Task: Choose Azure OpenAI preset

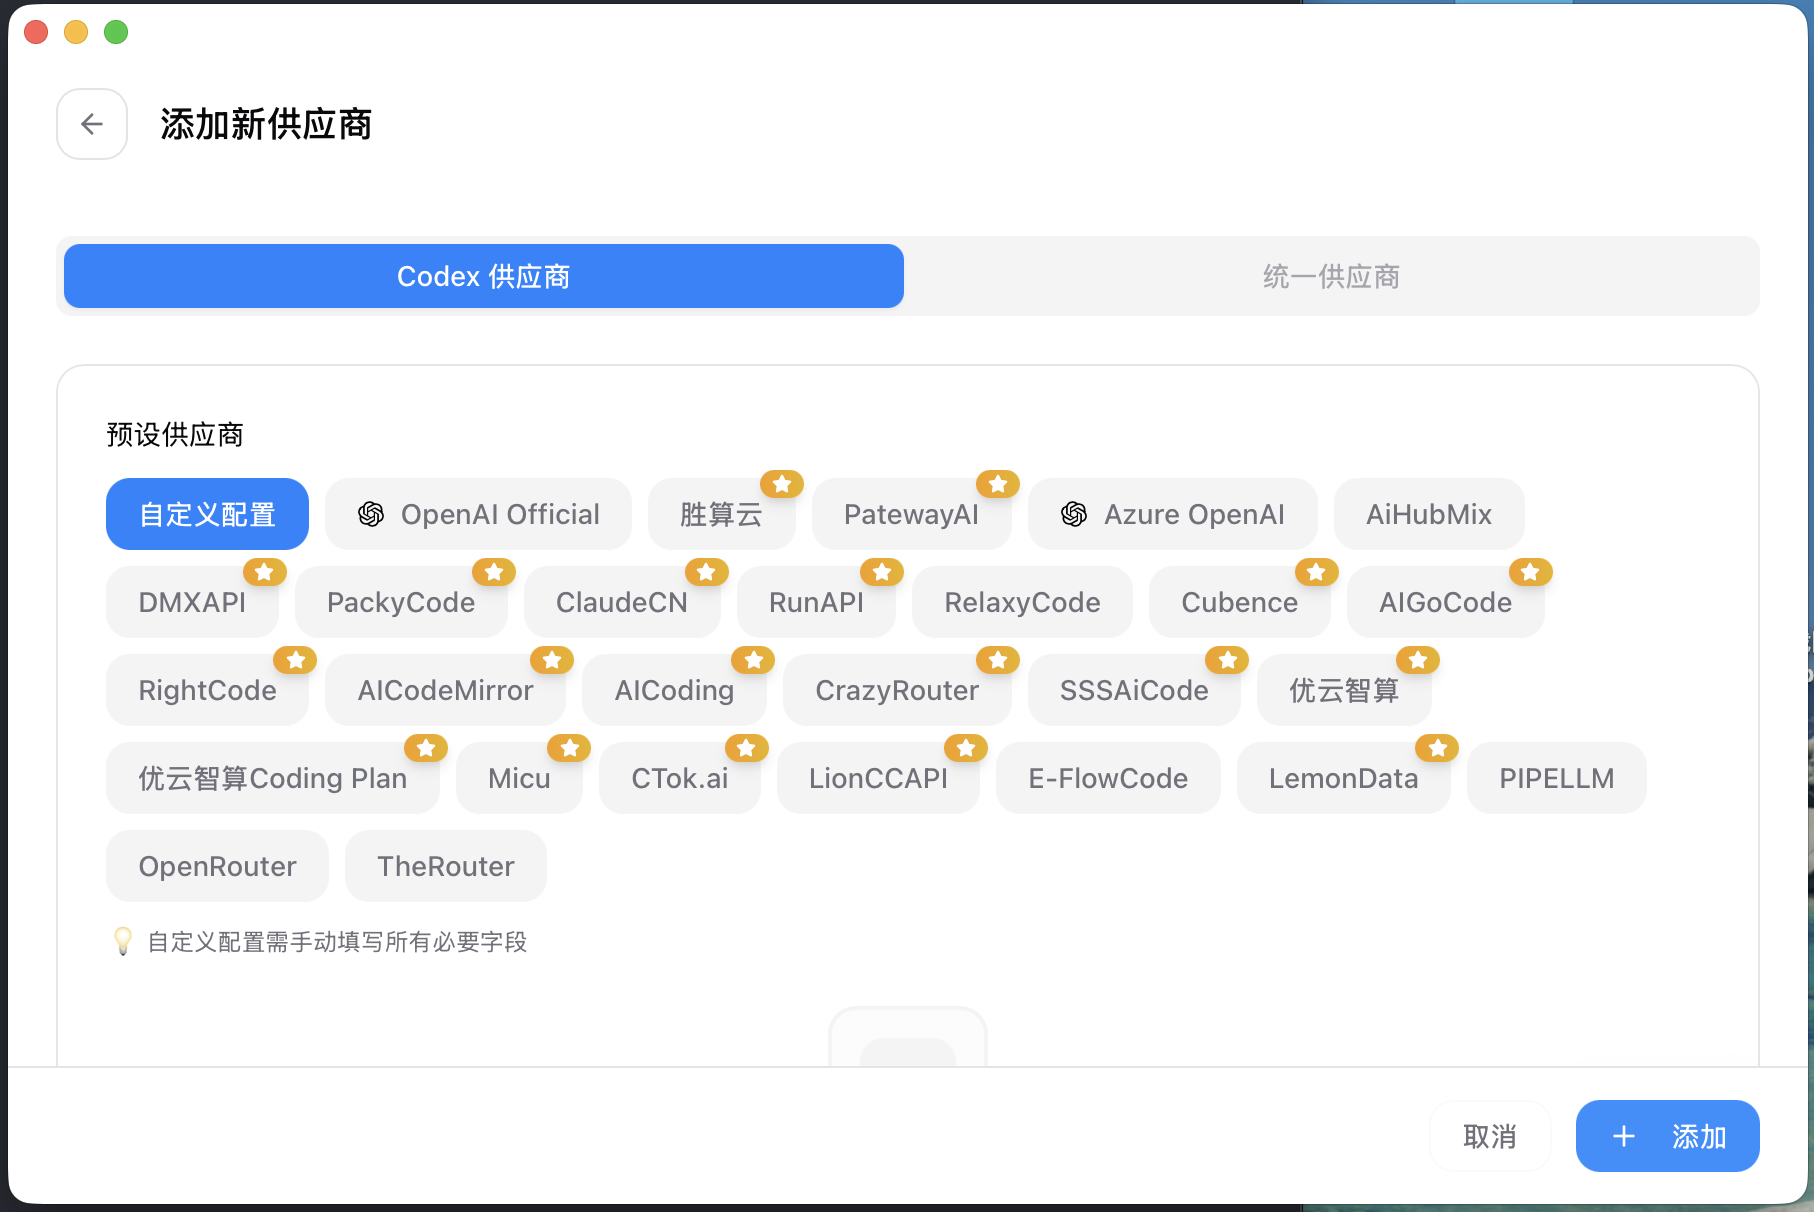Action: pyautogui.click(x=1172, y=514)
